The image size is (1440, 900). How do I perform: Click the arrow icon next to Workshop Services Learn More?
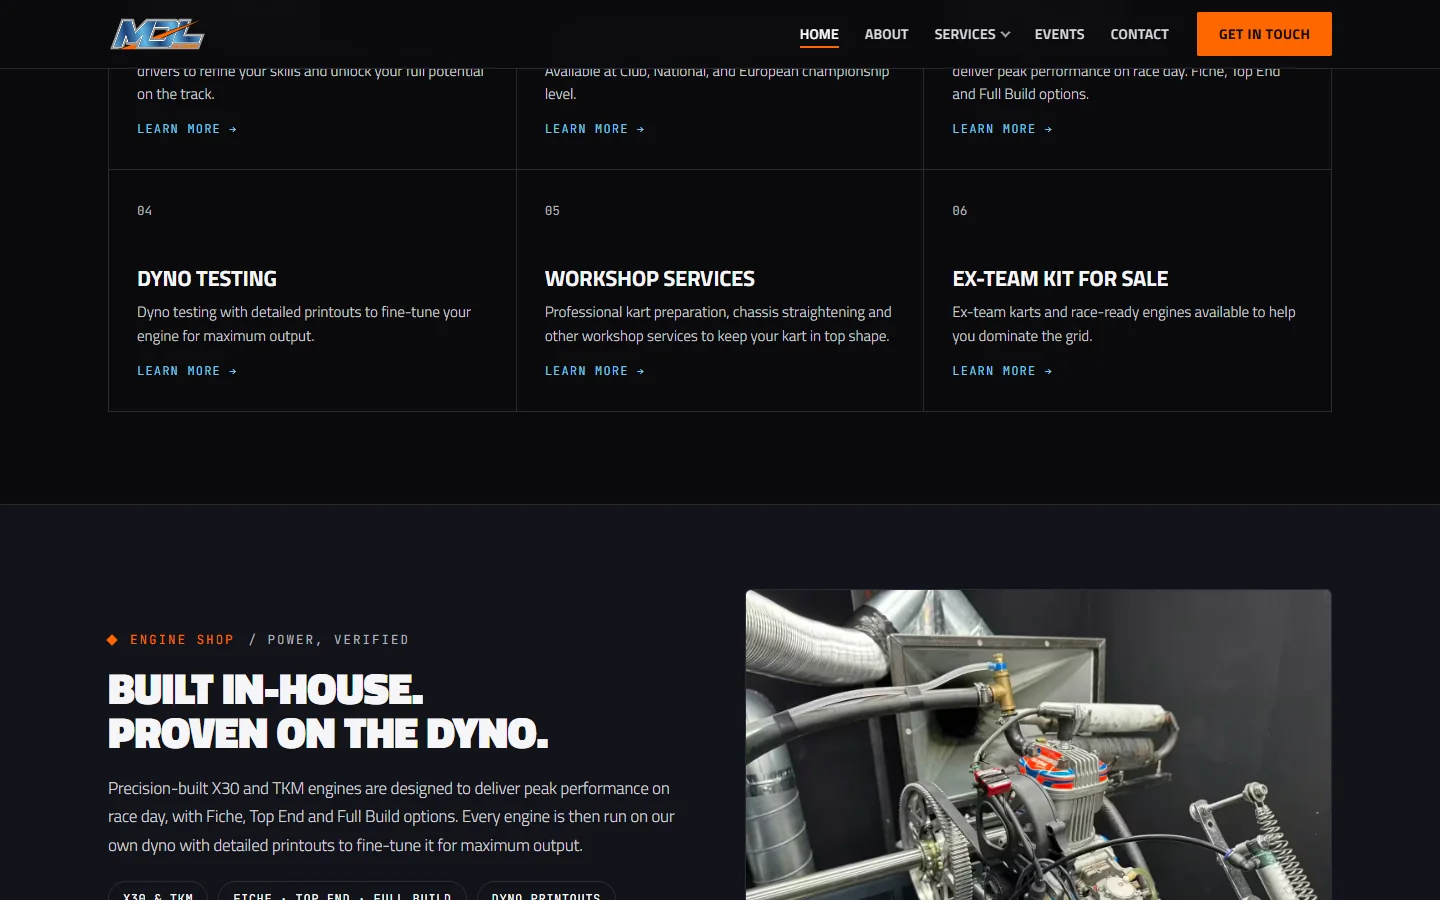[x=641, y=371]
